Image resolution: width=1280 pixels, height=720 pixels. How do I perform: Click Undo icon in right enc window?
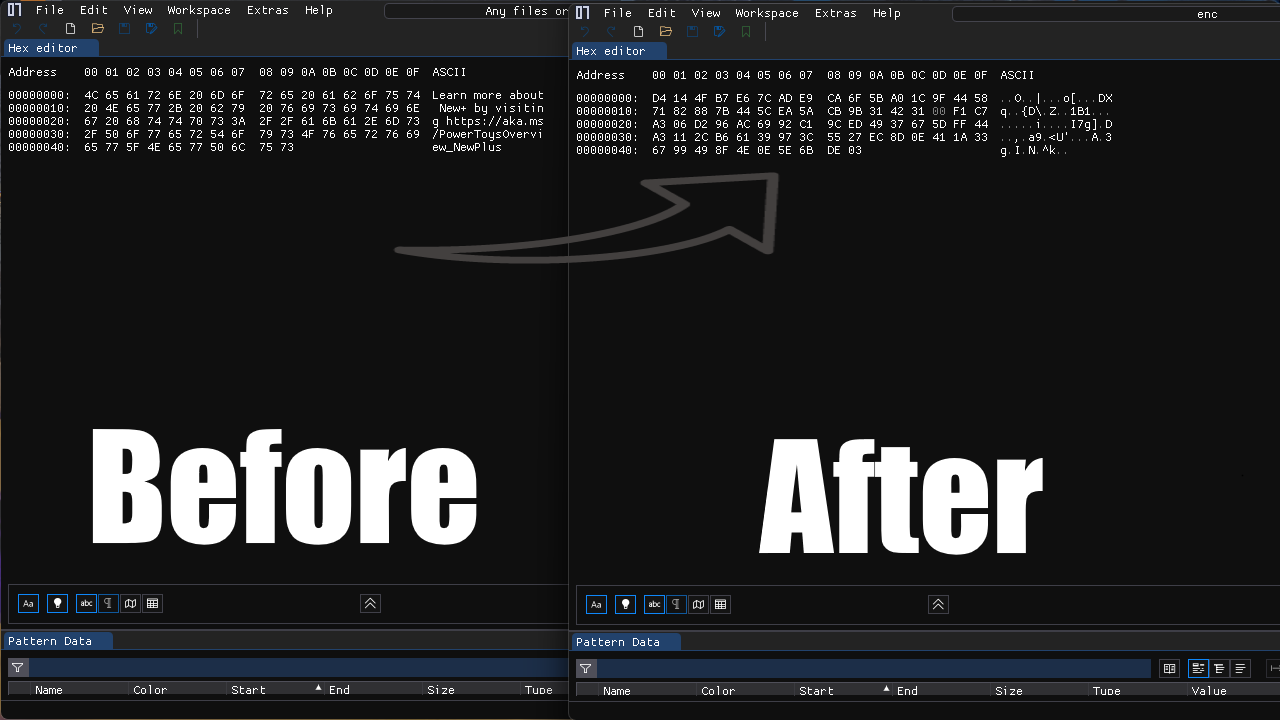point(585,32)
